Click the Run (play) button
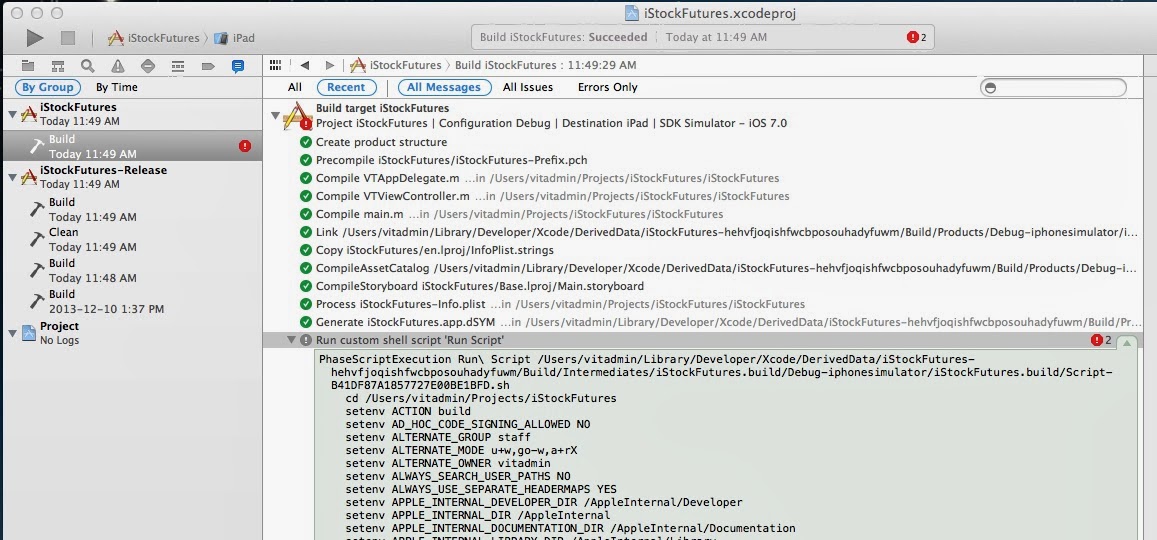1157x540 pixels. click(35, 38)
